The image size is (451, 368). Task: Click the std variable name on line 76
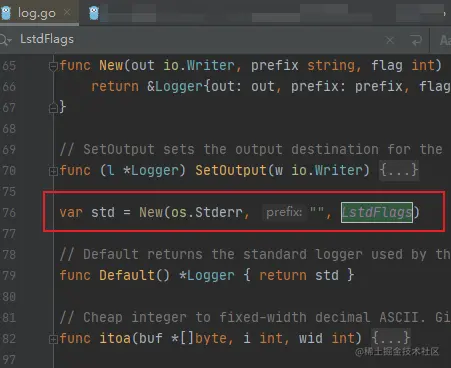point(103,212)
